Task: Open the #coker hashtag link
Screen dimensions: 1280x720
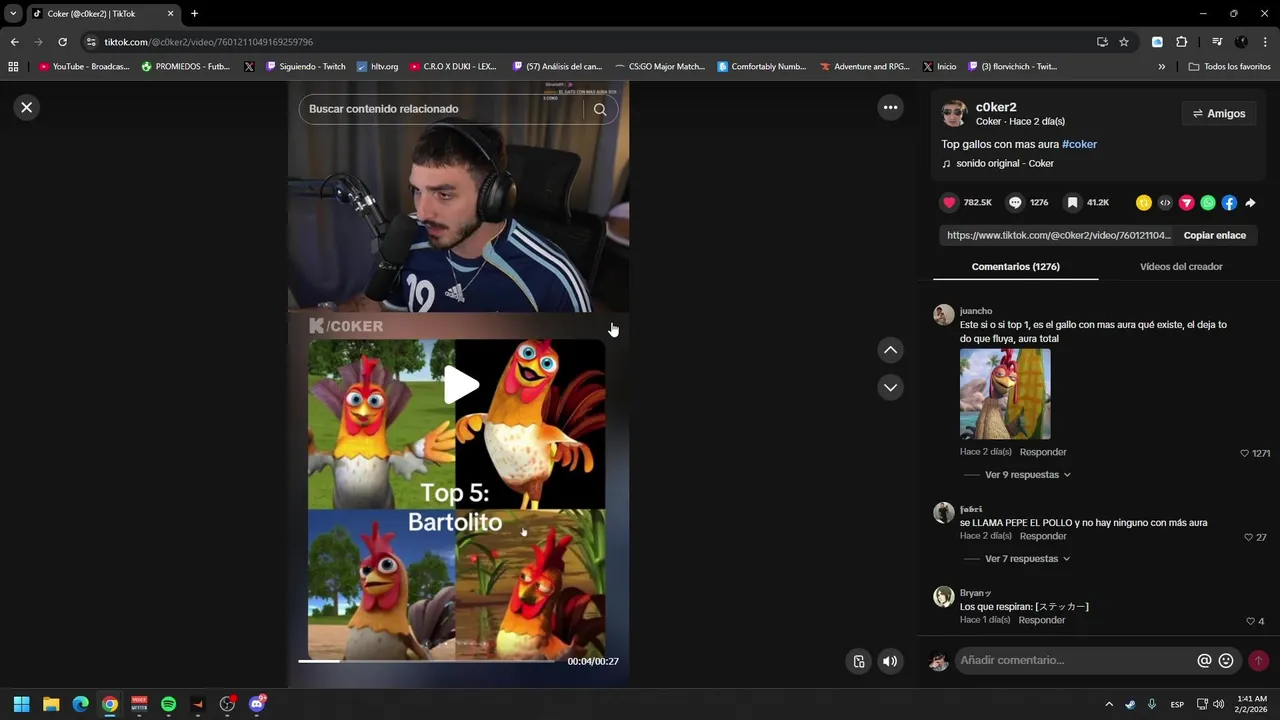Action: pos(1079,144)
